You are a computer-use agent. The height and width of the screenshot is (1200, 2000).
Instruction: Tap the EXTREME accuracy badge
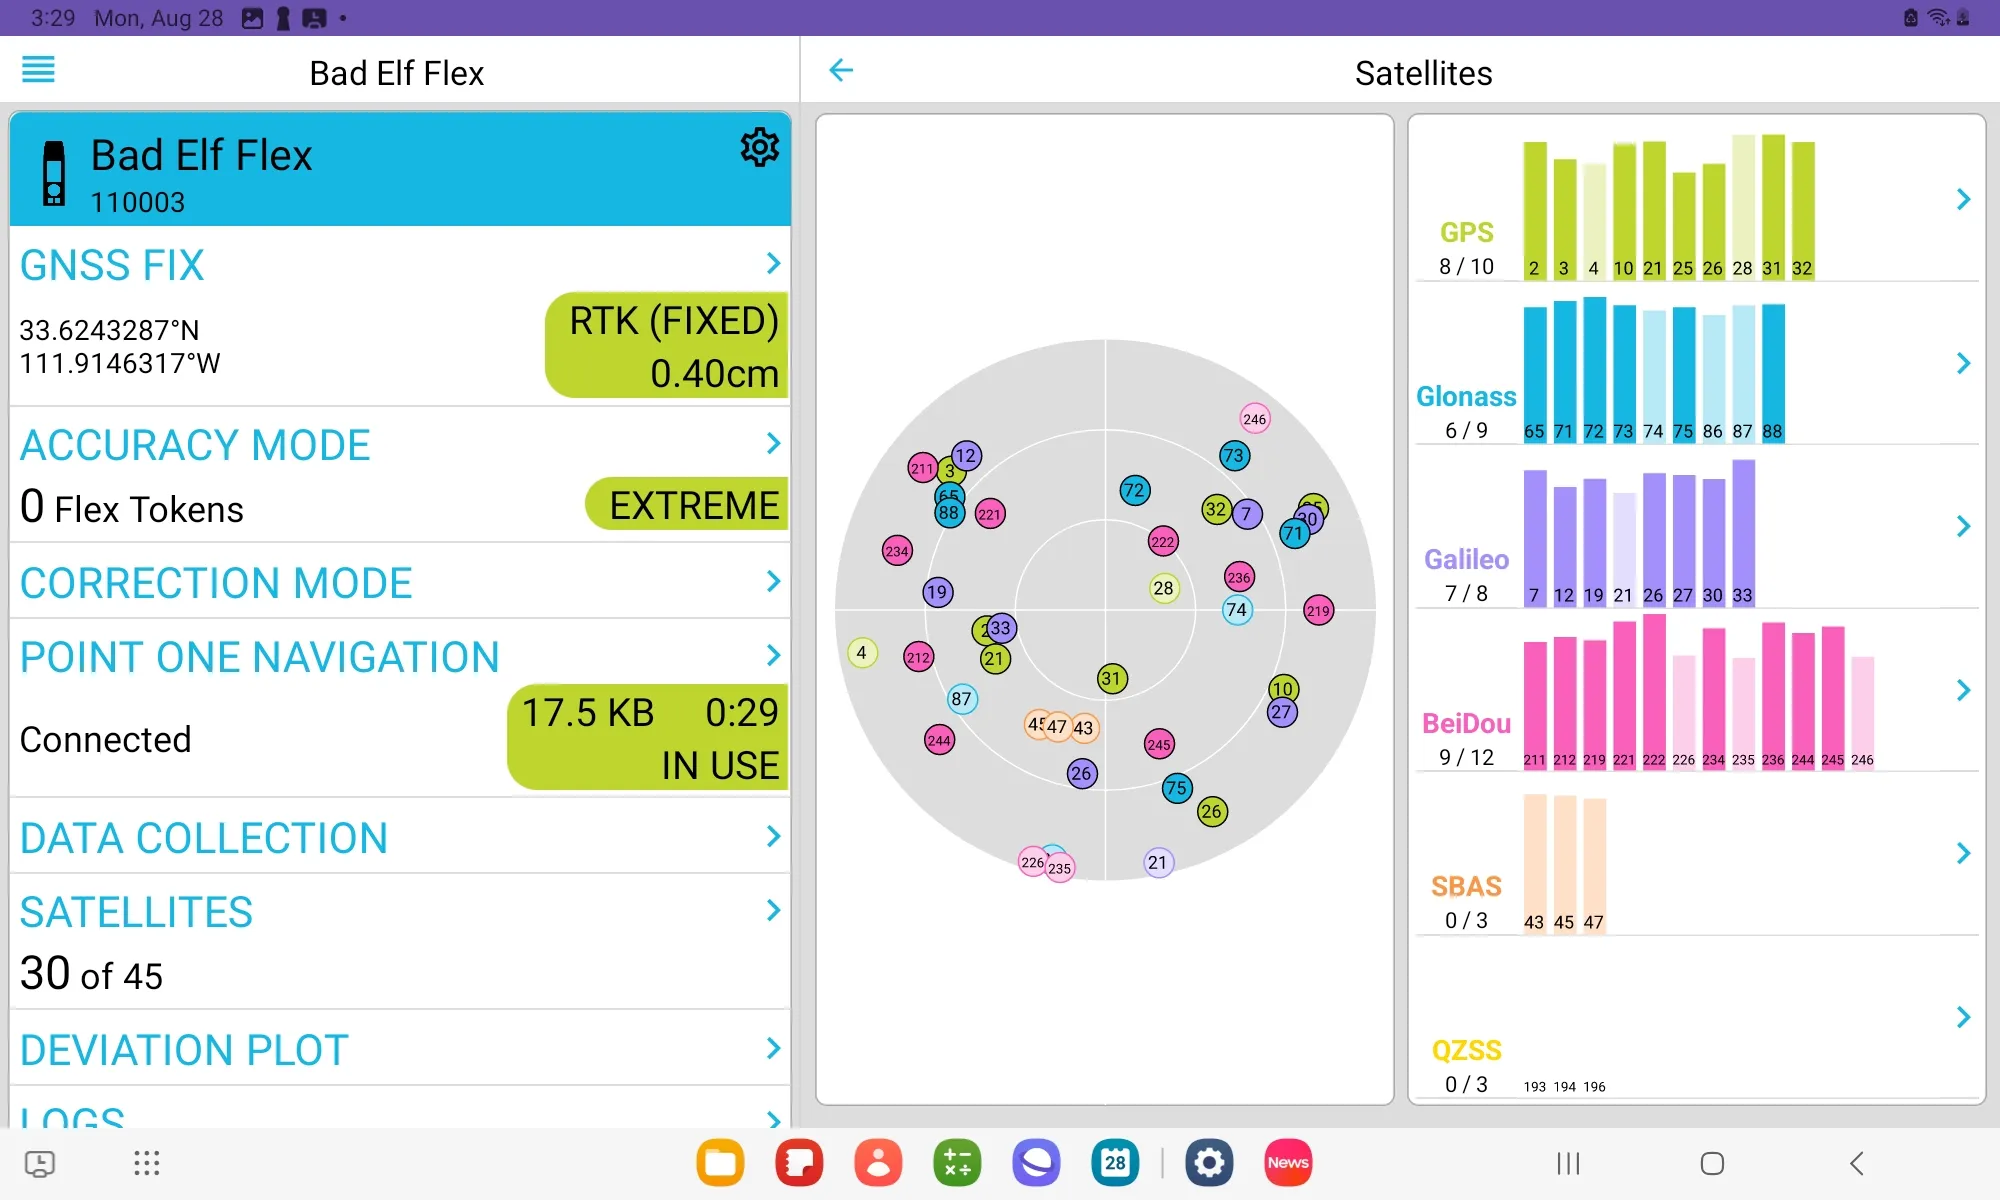click(x=687, y=504)
